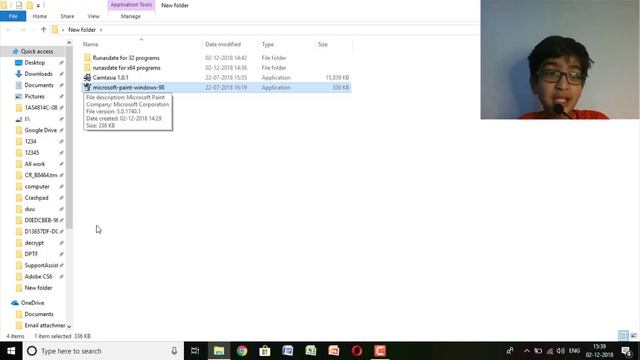
Task: Open Camtasia recorder icon in taskbar
Action: tap(380, 351)
